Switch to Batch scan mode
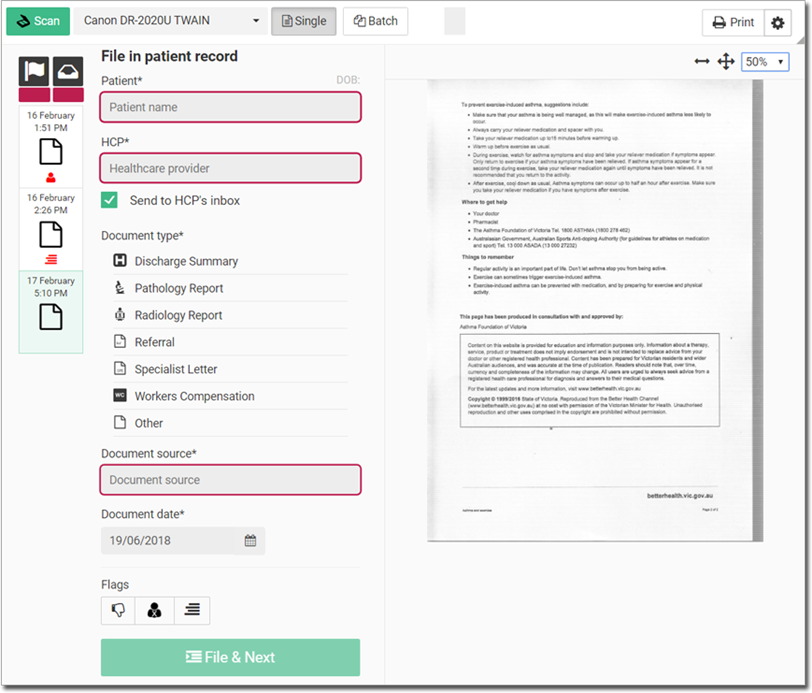The image size is (812, 693). pos(375,21)
